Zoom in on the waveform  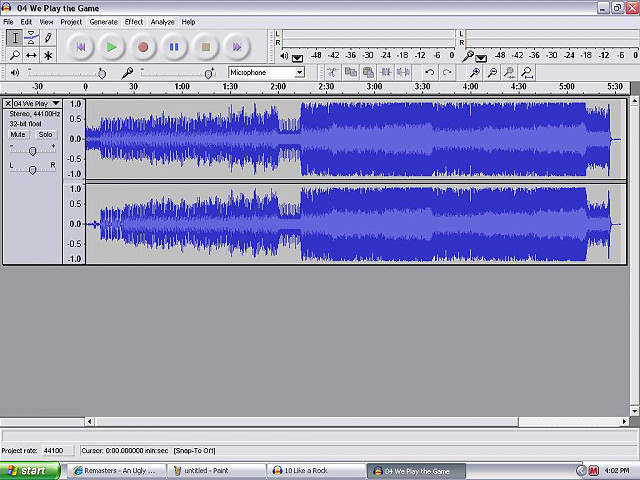pos(474,73)
